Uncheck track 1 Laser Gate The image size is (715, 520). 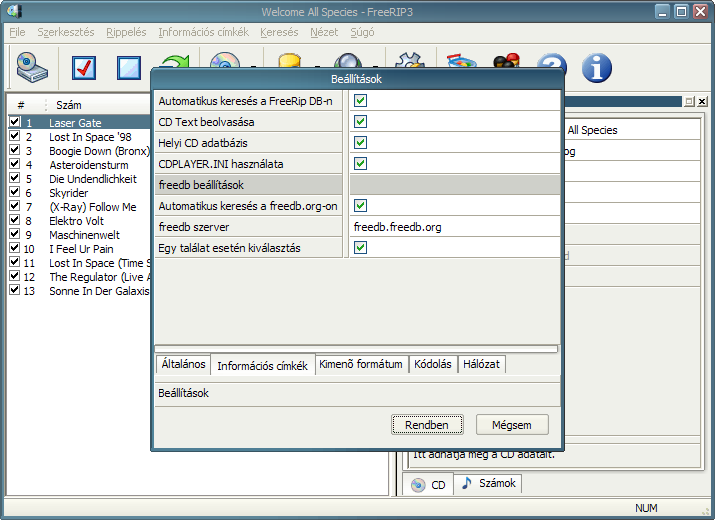pyautogui.click(x=15, y=122)
